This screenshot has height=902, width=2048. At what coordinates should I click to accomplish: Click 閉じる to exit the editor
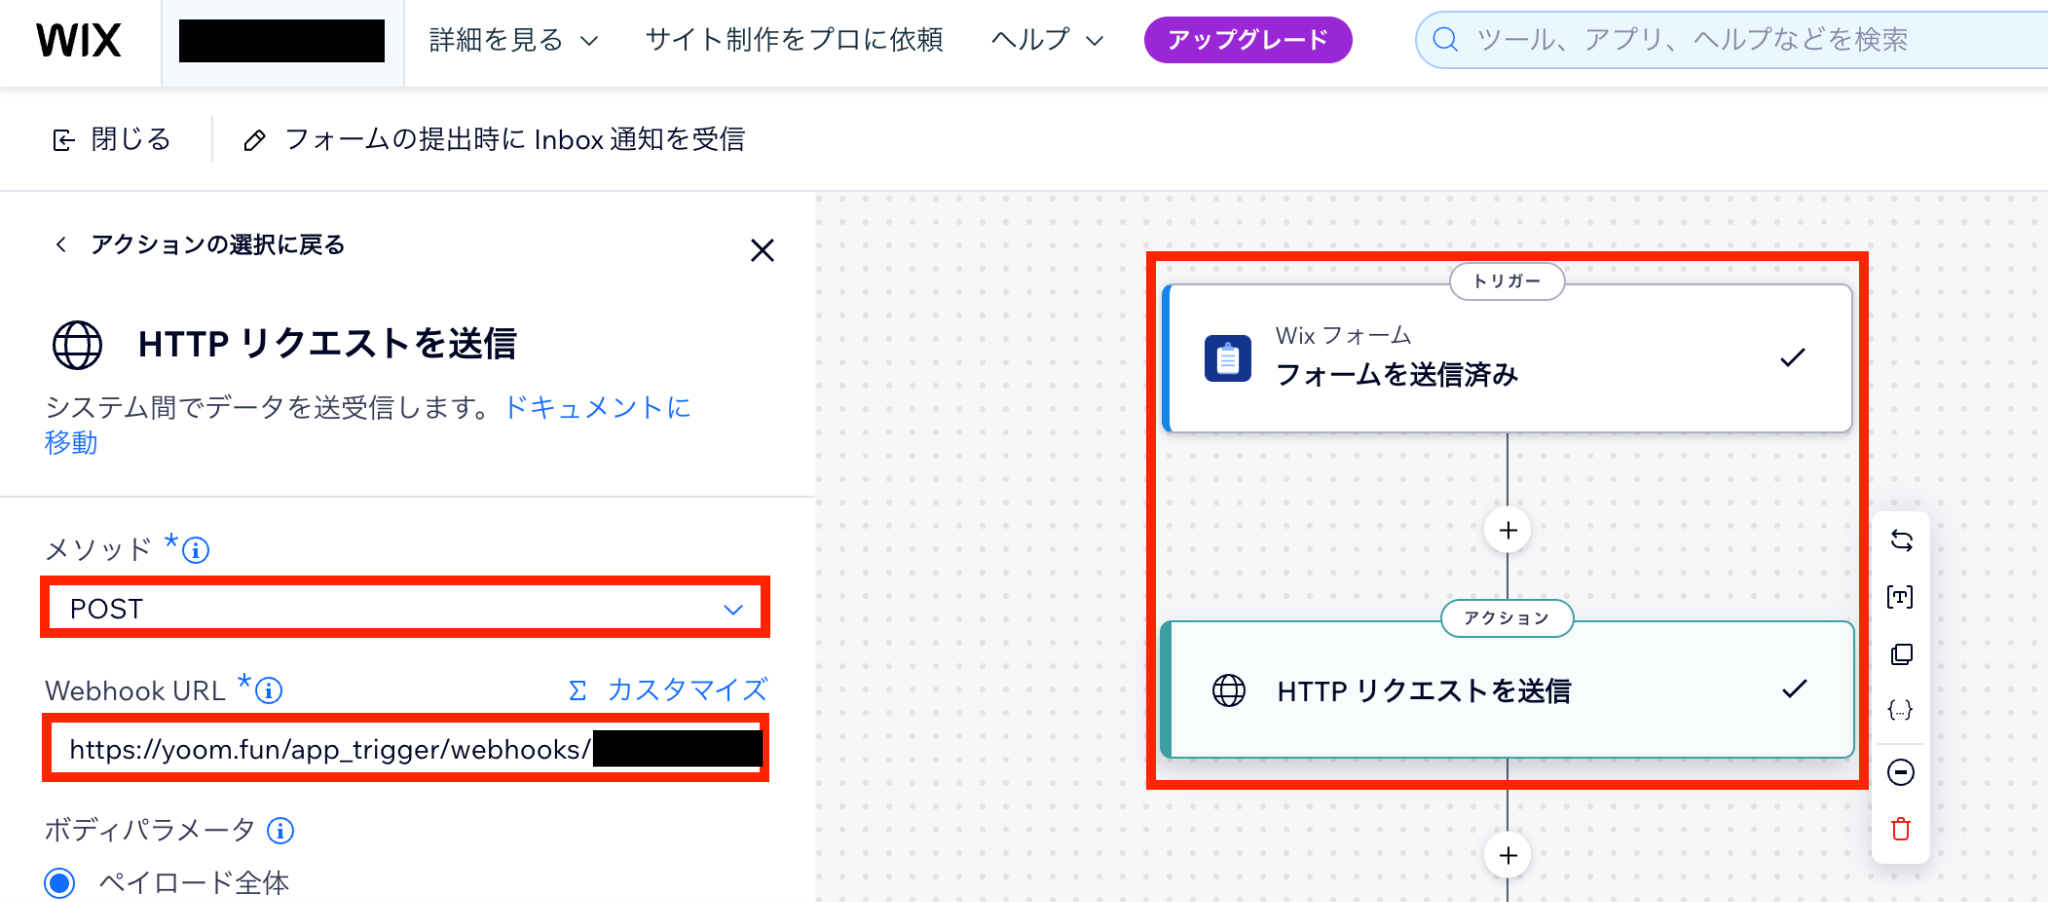(111, 139)
